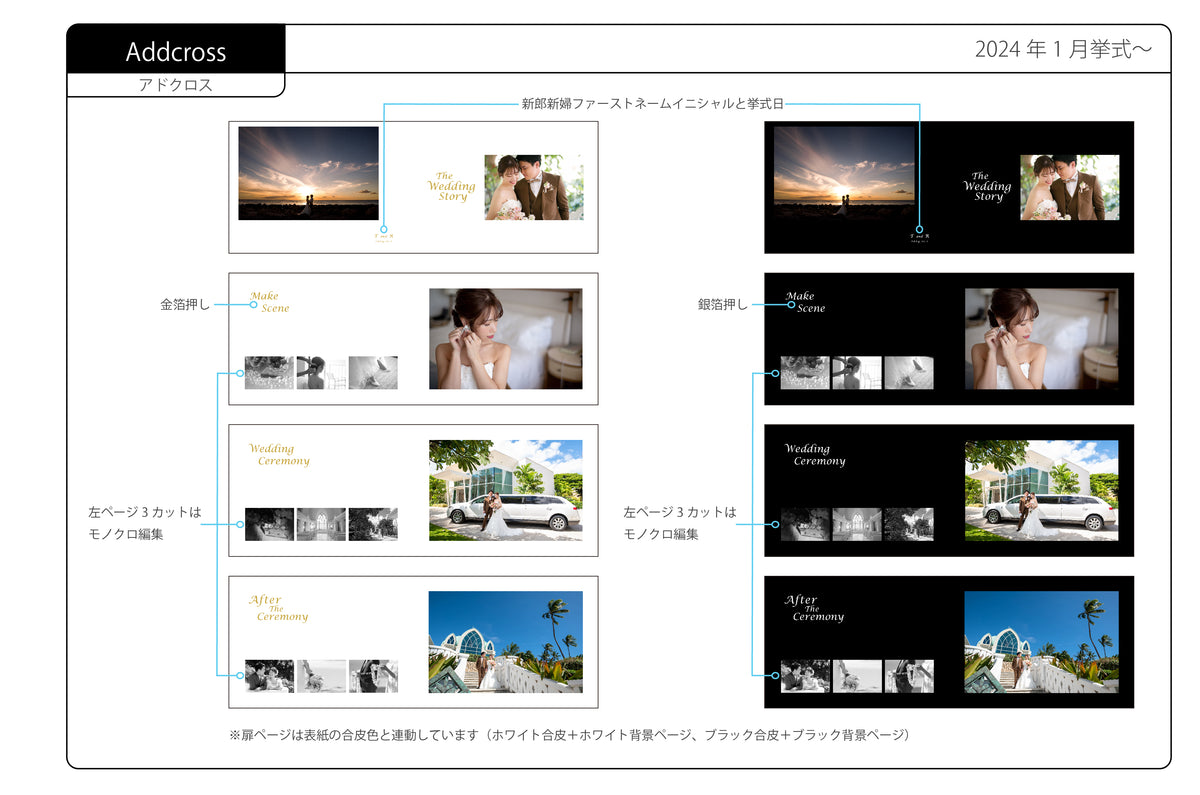Click the 銀箔押し label
This screenshot has height=795, width=1200.
(x=722, y=304)
